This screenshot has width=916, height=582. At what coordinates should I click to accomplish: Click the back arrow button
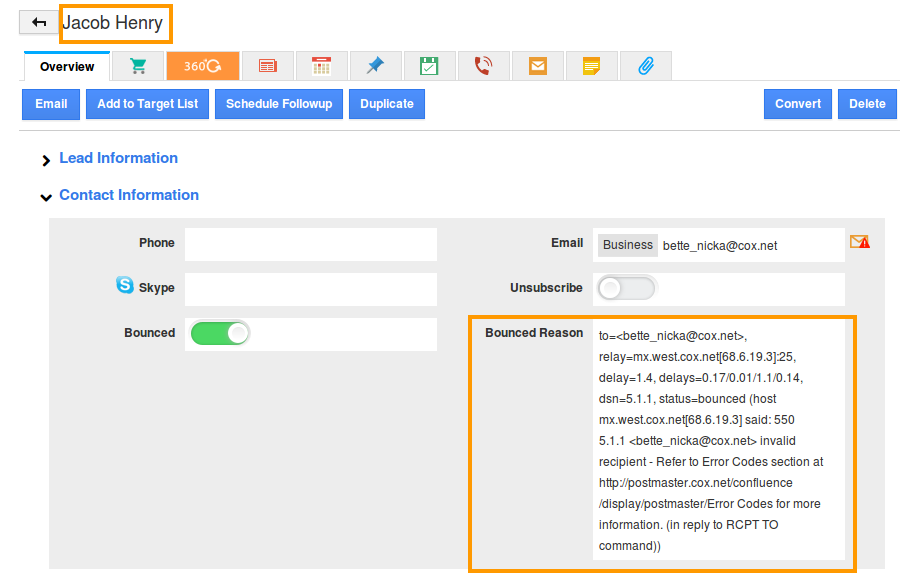pyautogui.click(x=39, y=22)
